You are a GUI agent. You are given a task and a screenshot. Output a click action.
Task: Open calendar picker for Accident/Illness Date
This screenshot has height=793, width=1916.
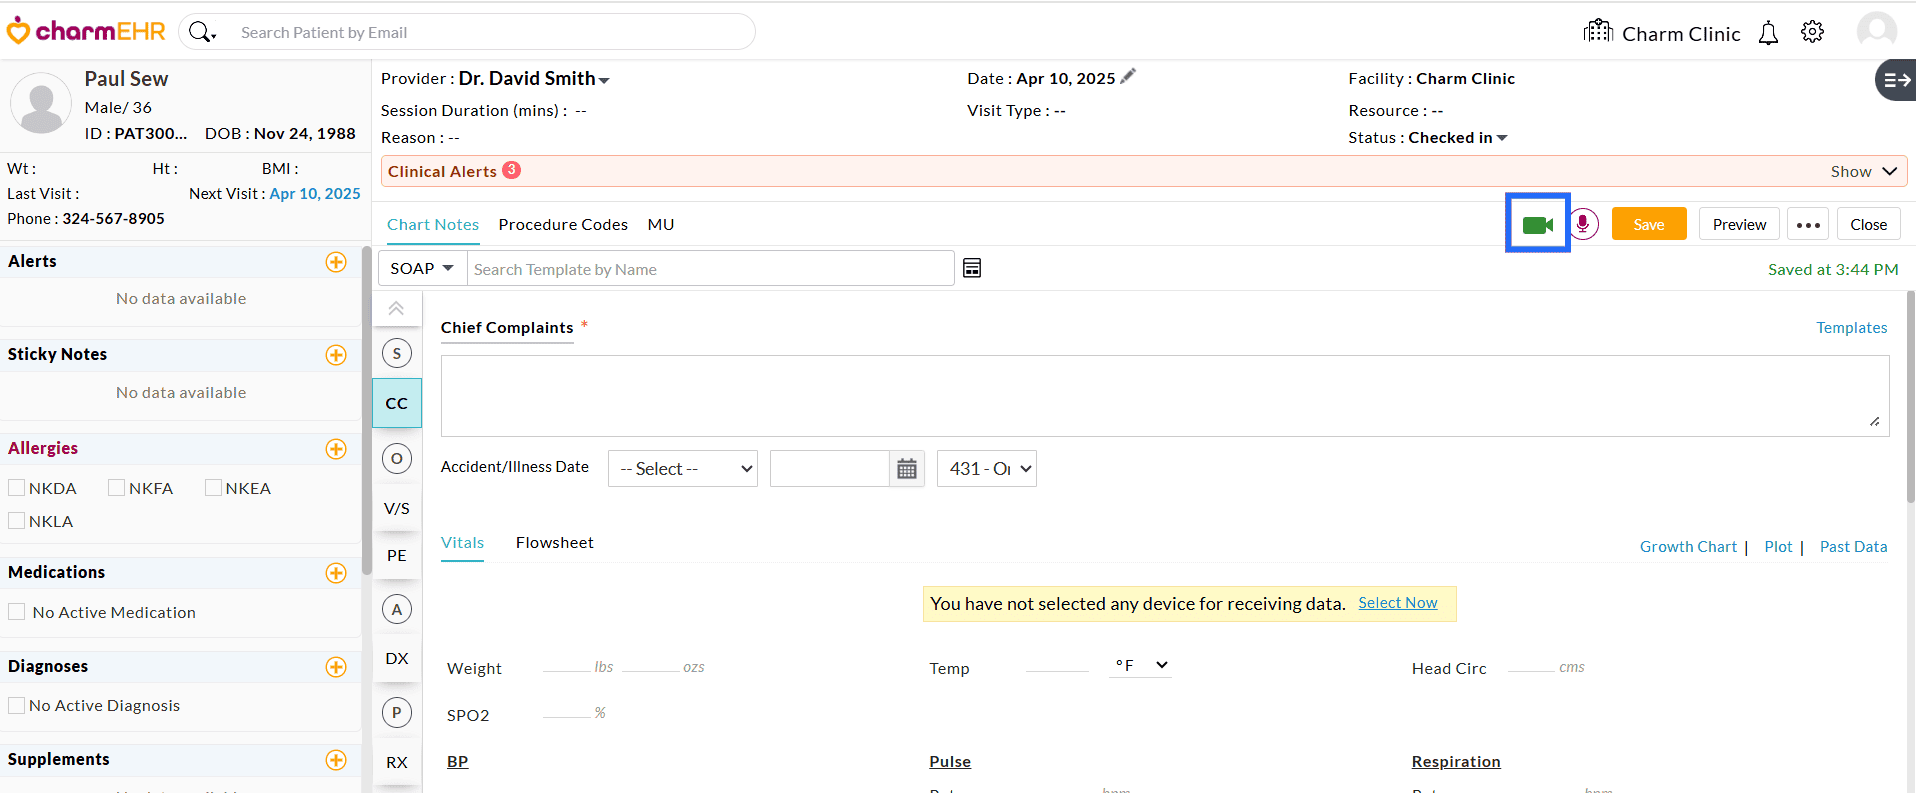coord(906,469)
